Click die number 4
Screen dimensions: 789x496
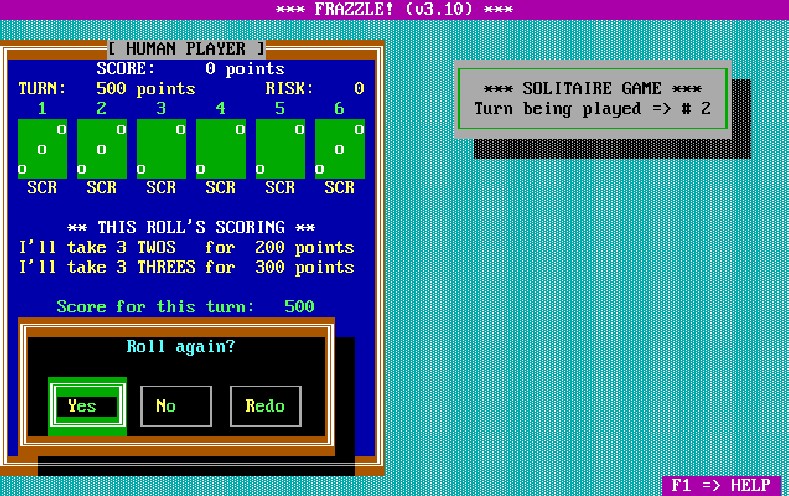[221, 149]
